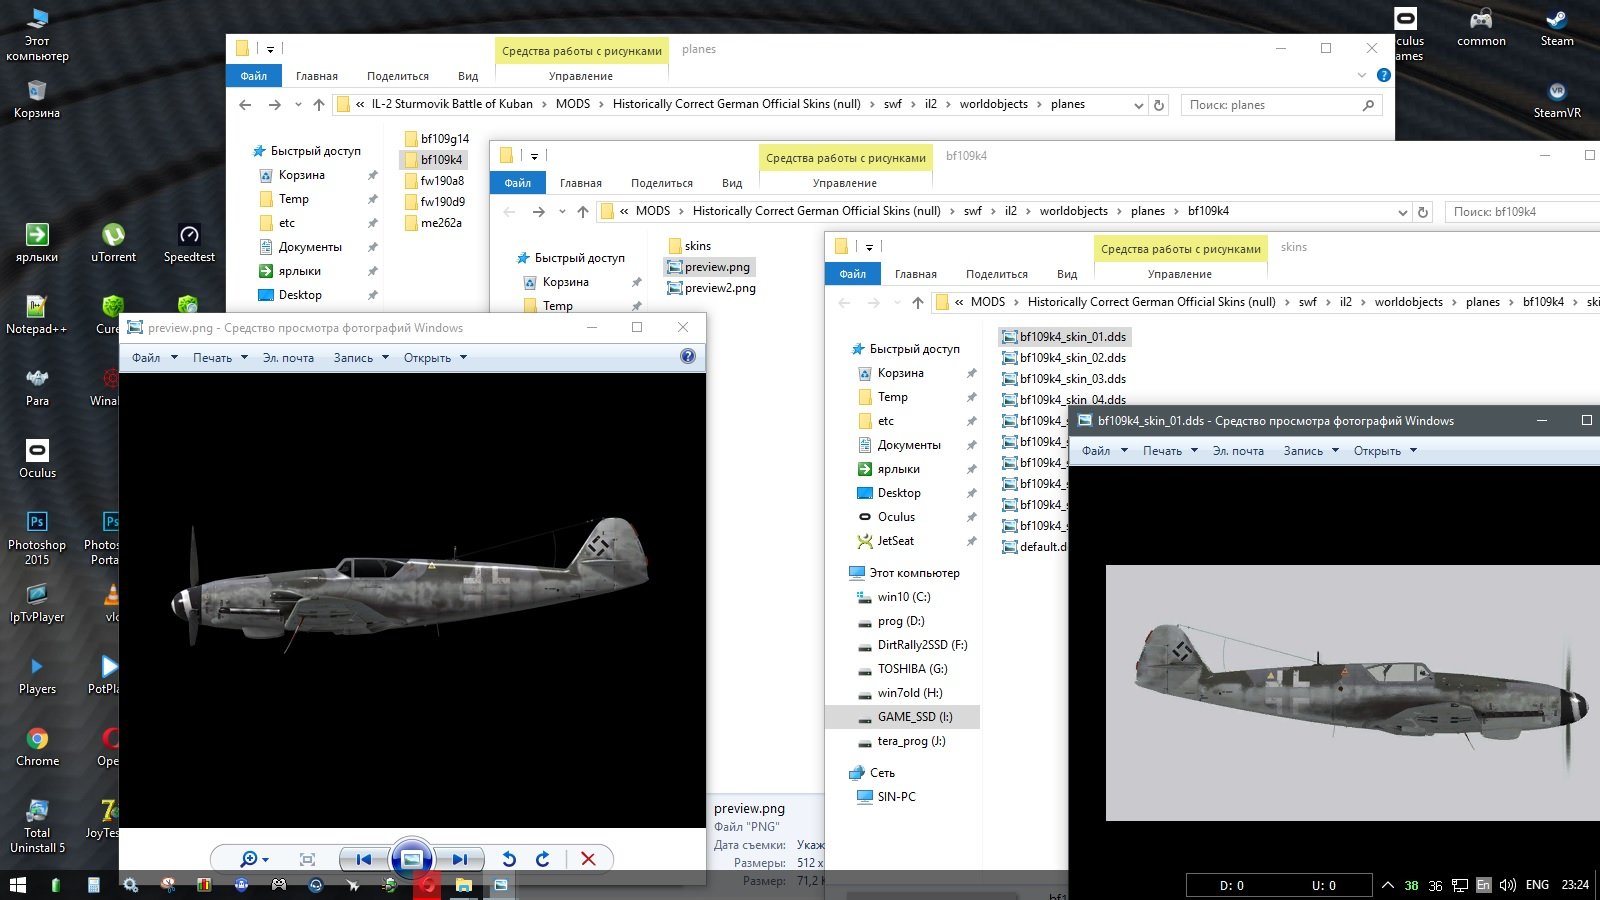This screenshot has height=900, width=1600.
Task: Open uTorrent desktop shortcut
Action: (113, 243)
